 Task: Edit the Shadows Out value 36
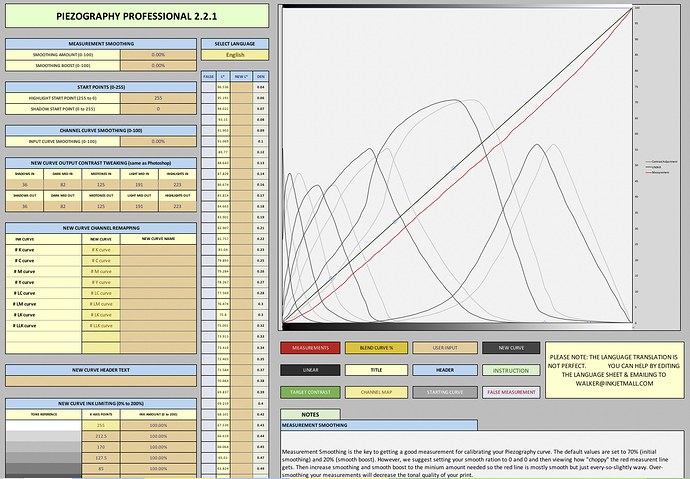(25, 206)
